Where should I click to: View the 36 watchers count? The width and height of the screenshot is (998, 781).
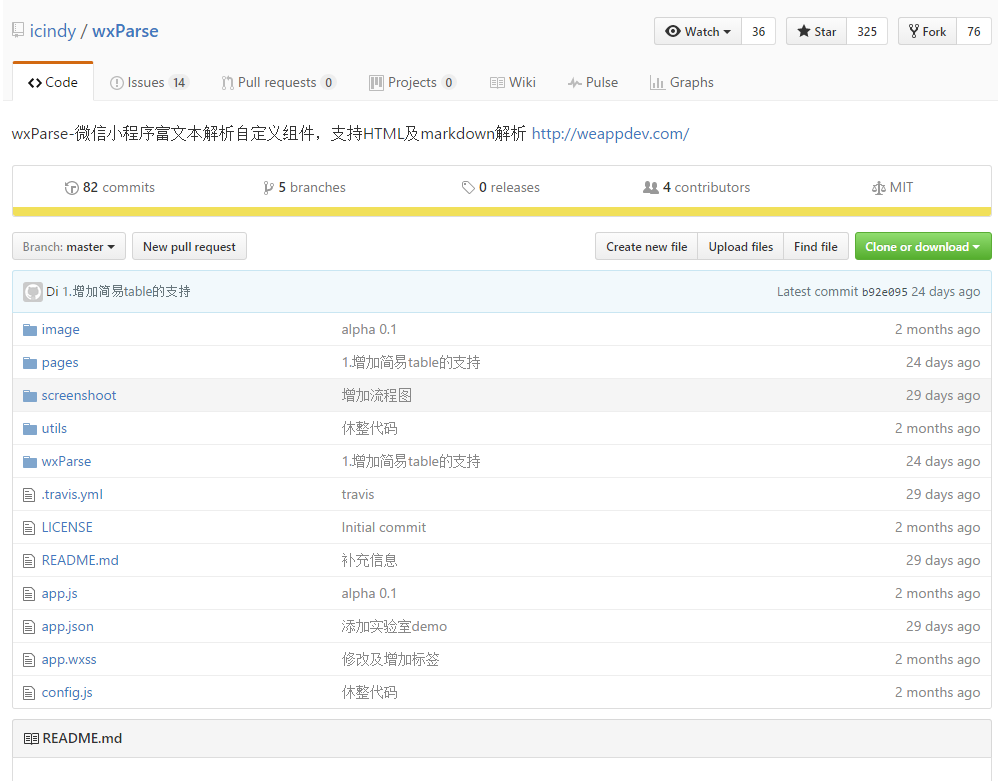[x=759, y=31]
